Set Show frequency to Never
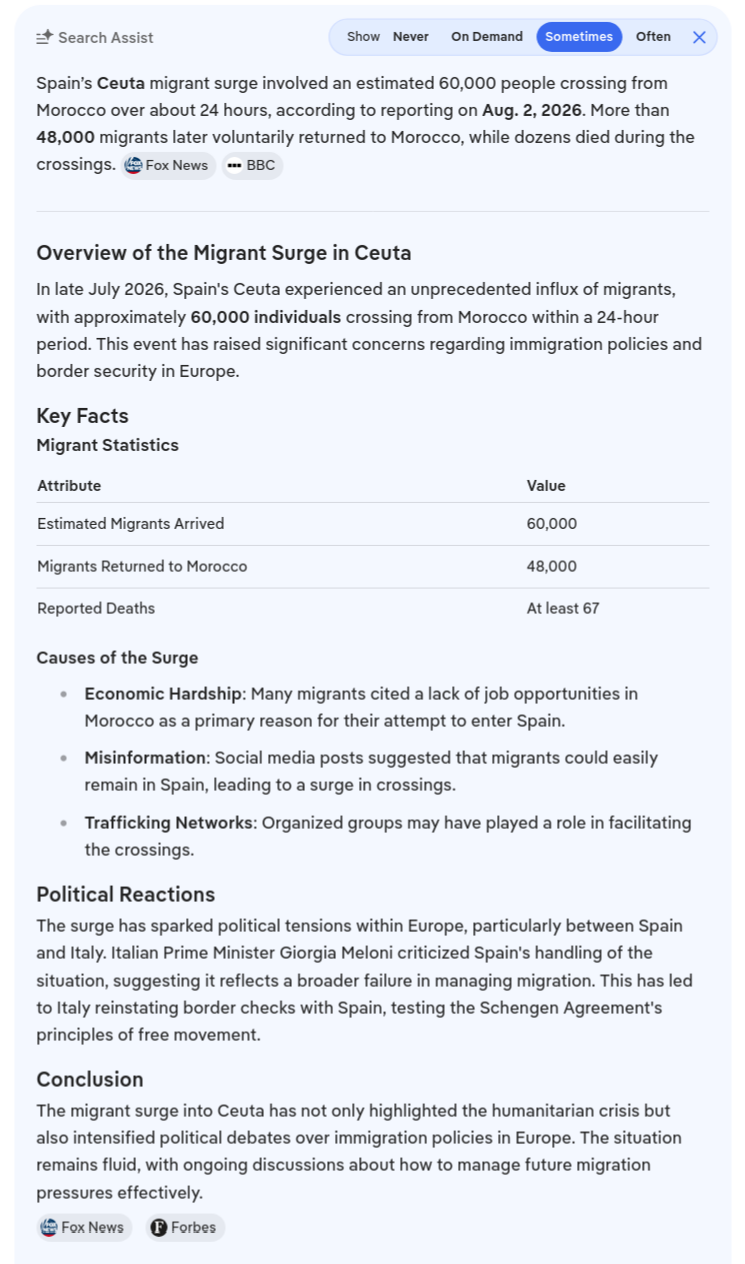The height and width of the screenshot is (1264, 745). pos(410,37)
